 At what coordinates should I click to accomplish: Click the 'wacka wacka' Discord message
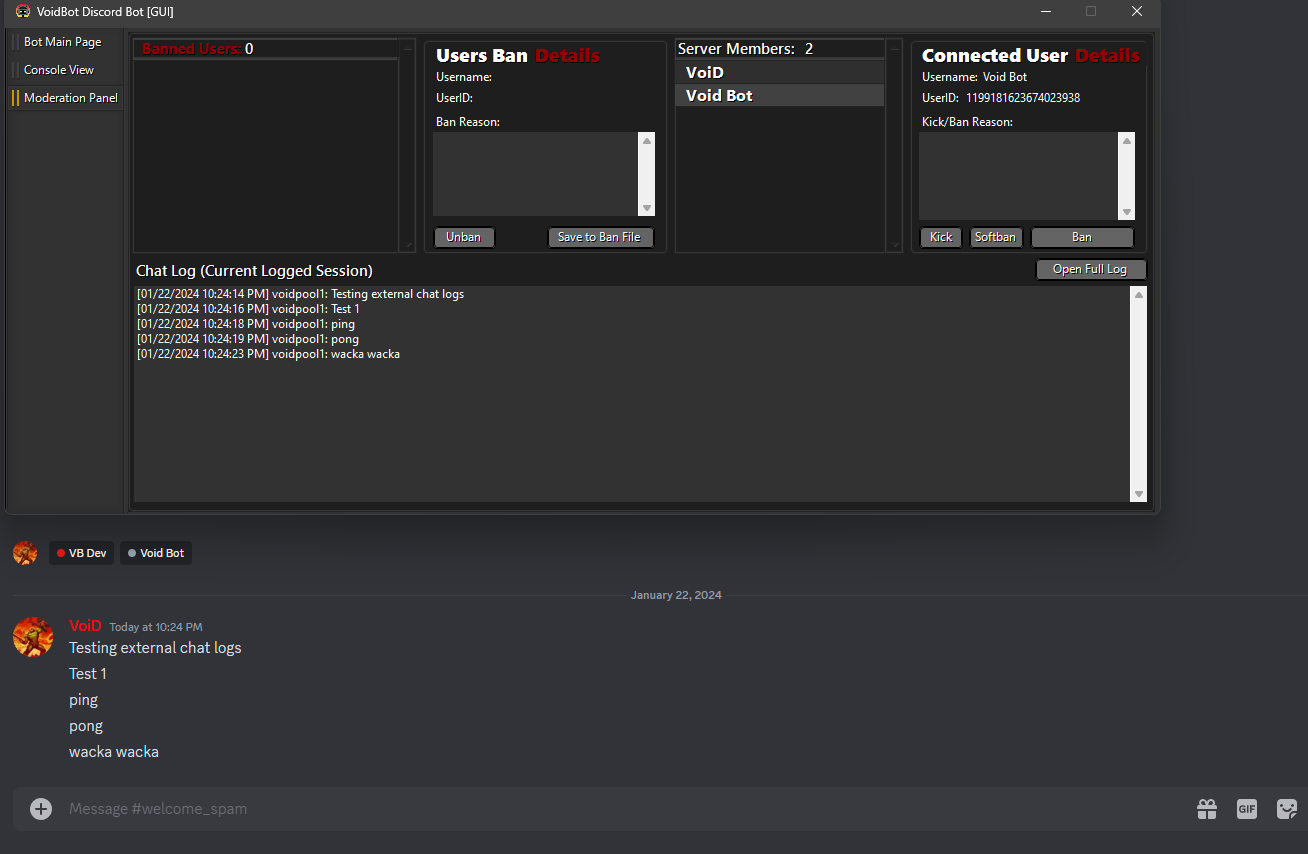click(x=114, y=752)
